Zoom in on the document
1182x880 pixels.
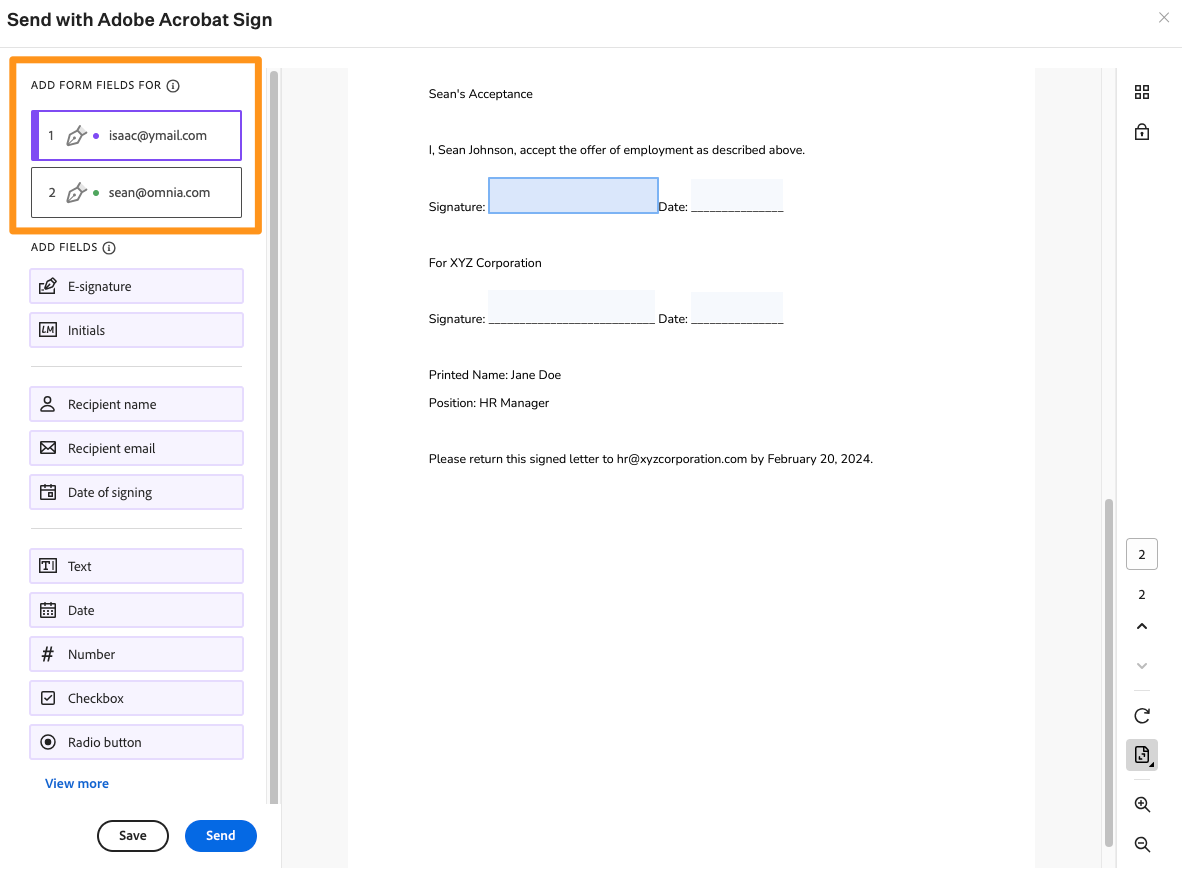click(1142, 805)
